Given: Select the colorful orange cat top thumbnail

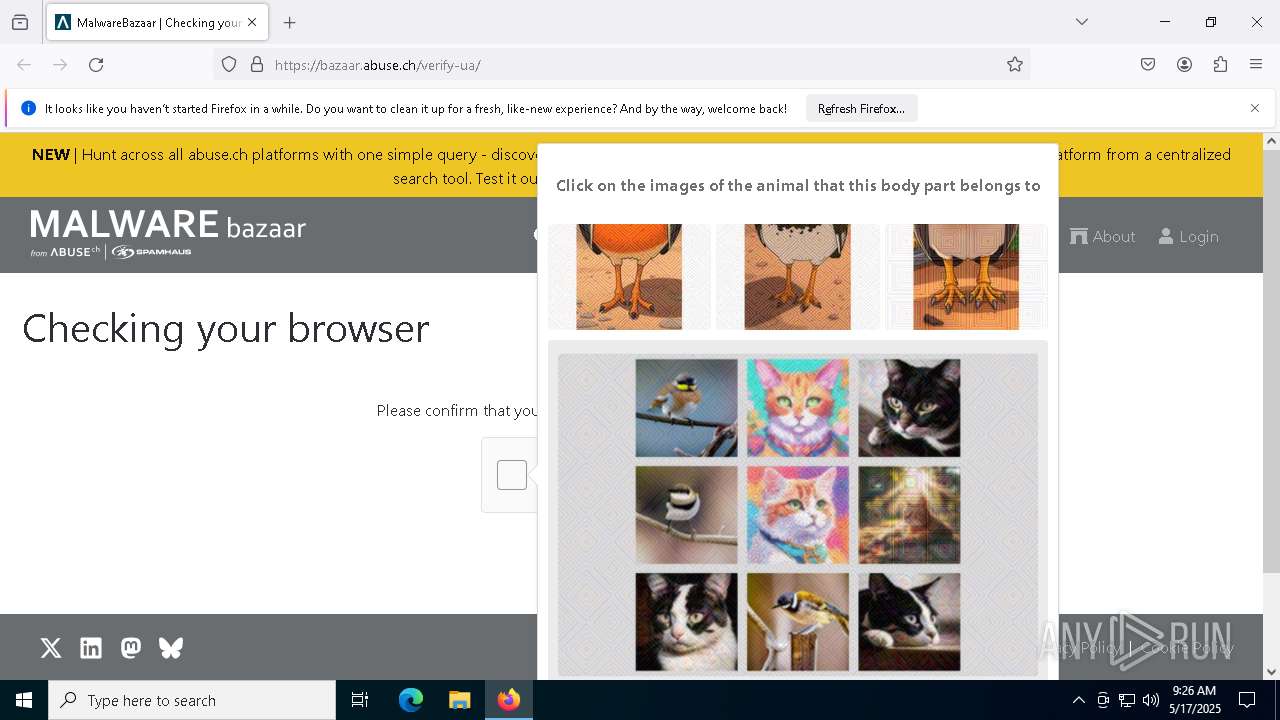Looking at the screenshot, I should (798, 408).
